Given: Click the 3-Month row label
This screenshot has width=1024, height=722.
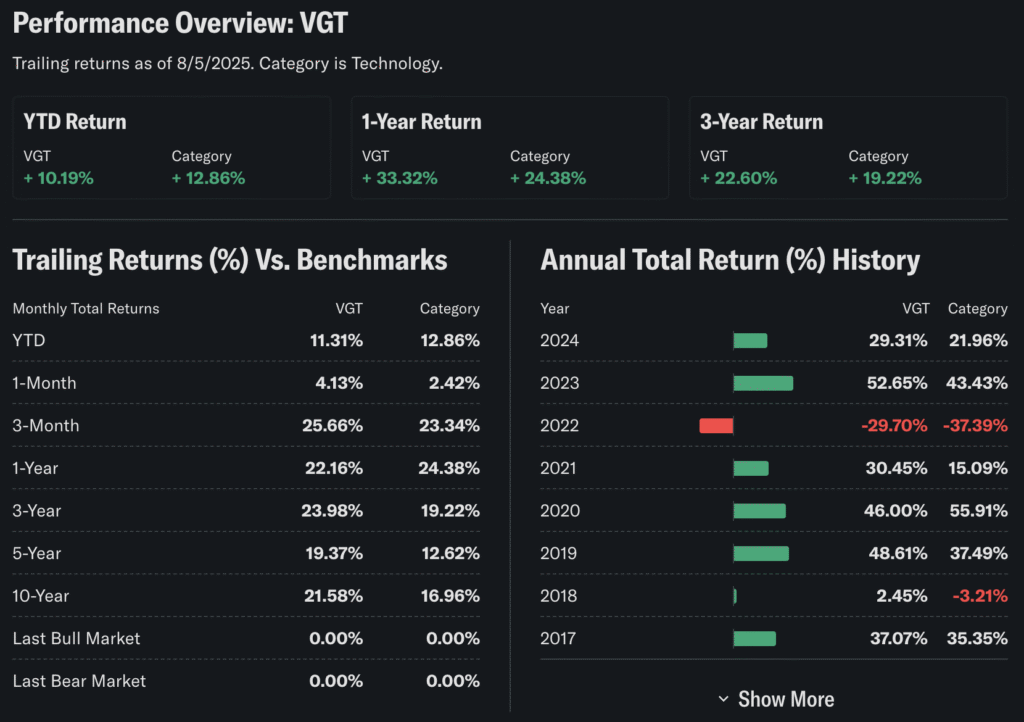Looking at the screenshot, I should pyautogui.click(x=46, y=426).
